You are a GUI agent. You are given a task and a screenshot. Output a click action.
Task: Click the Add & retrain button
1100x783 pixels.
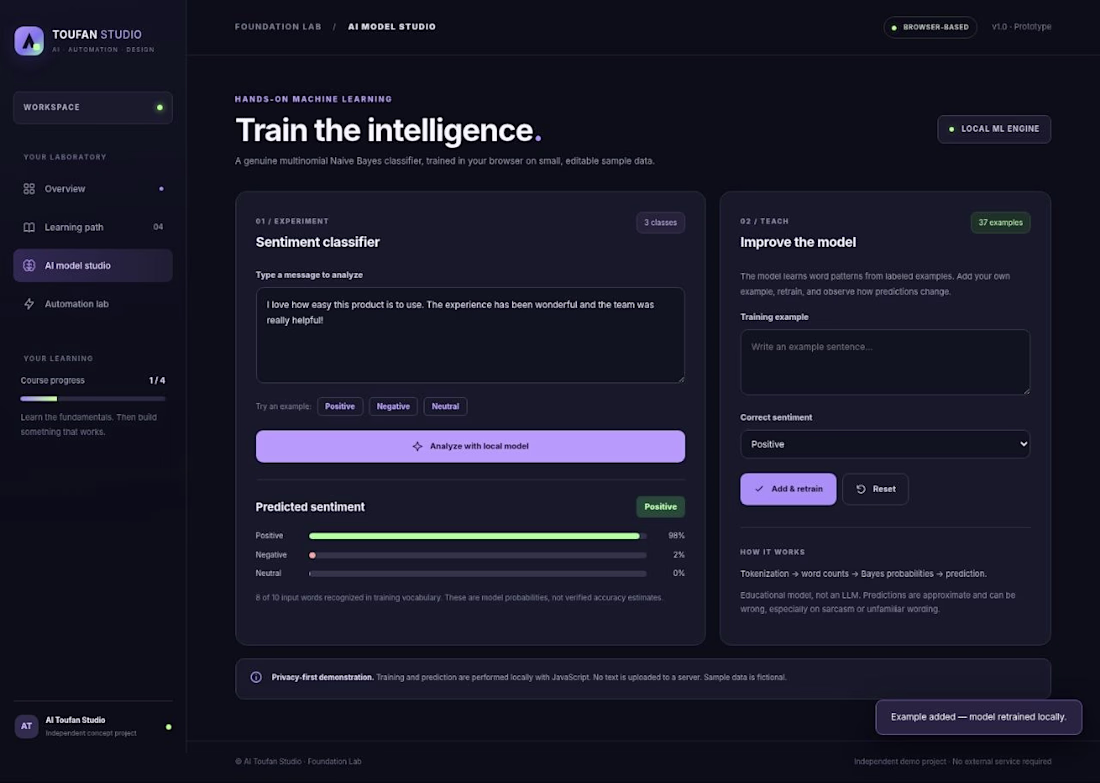pyautogui.click(x=788, y=489)
